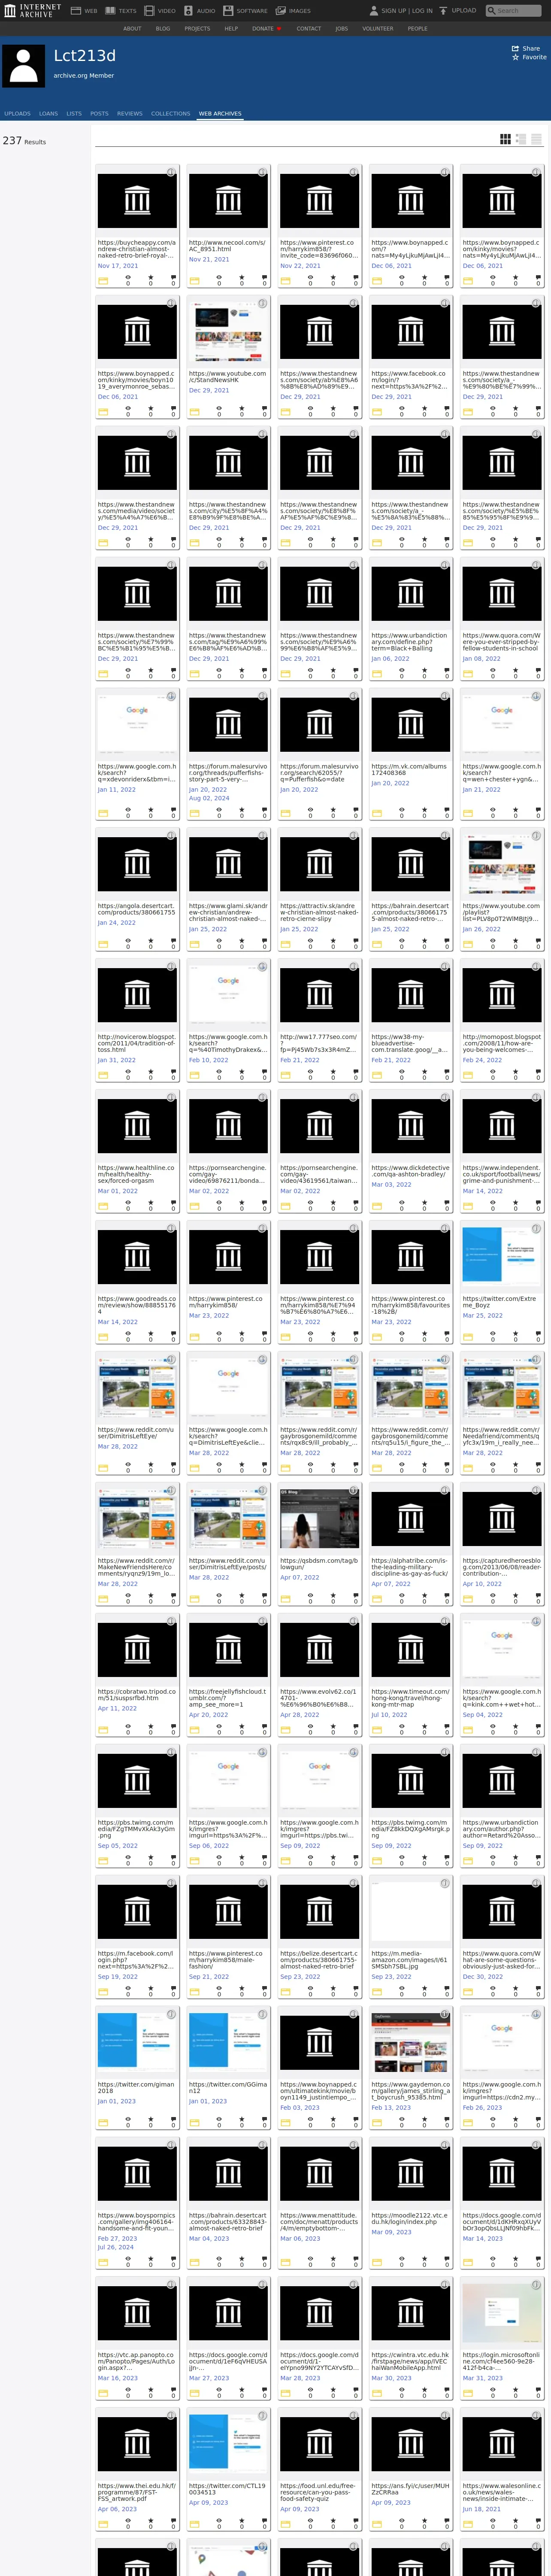
Task: Click the '237 Results' count text
Action: [24, 141]
